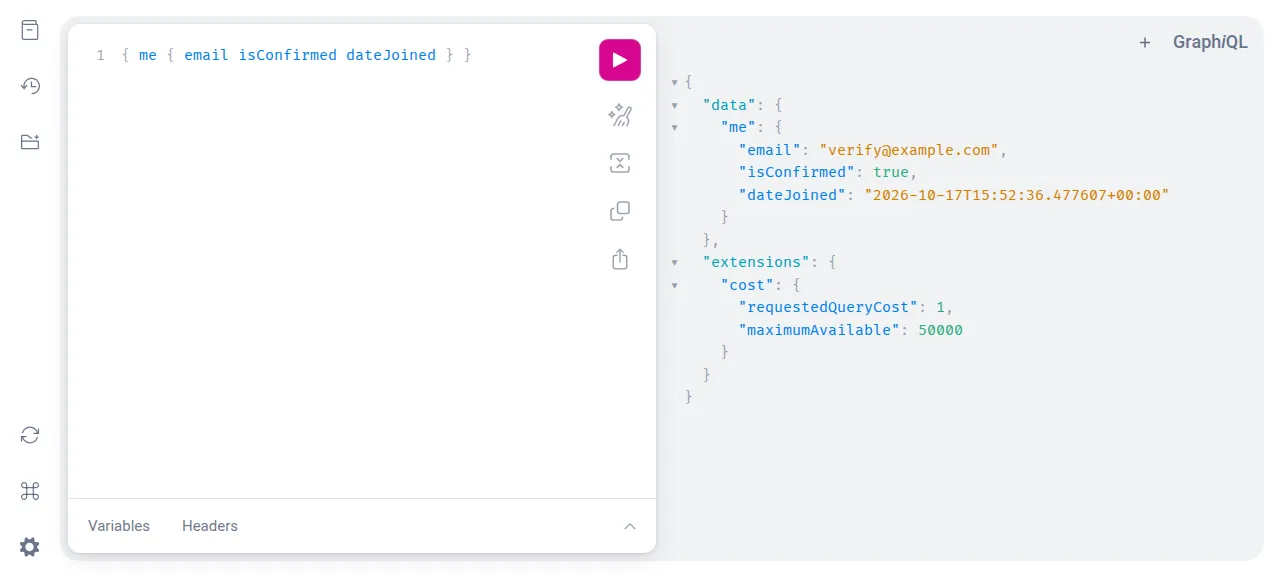Open the documentation explorer icon
The height and width of the screenshot is (577, 1280).
click(x=30, y=30)
